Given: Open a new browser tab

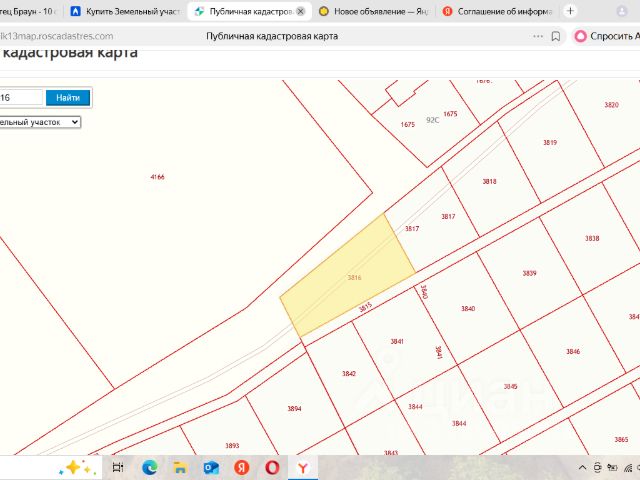Looking at the screenshot, I should (x=570, y=11).
